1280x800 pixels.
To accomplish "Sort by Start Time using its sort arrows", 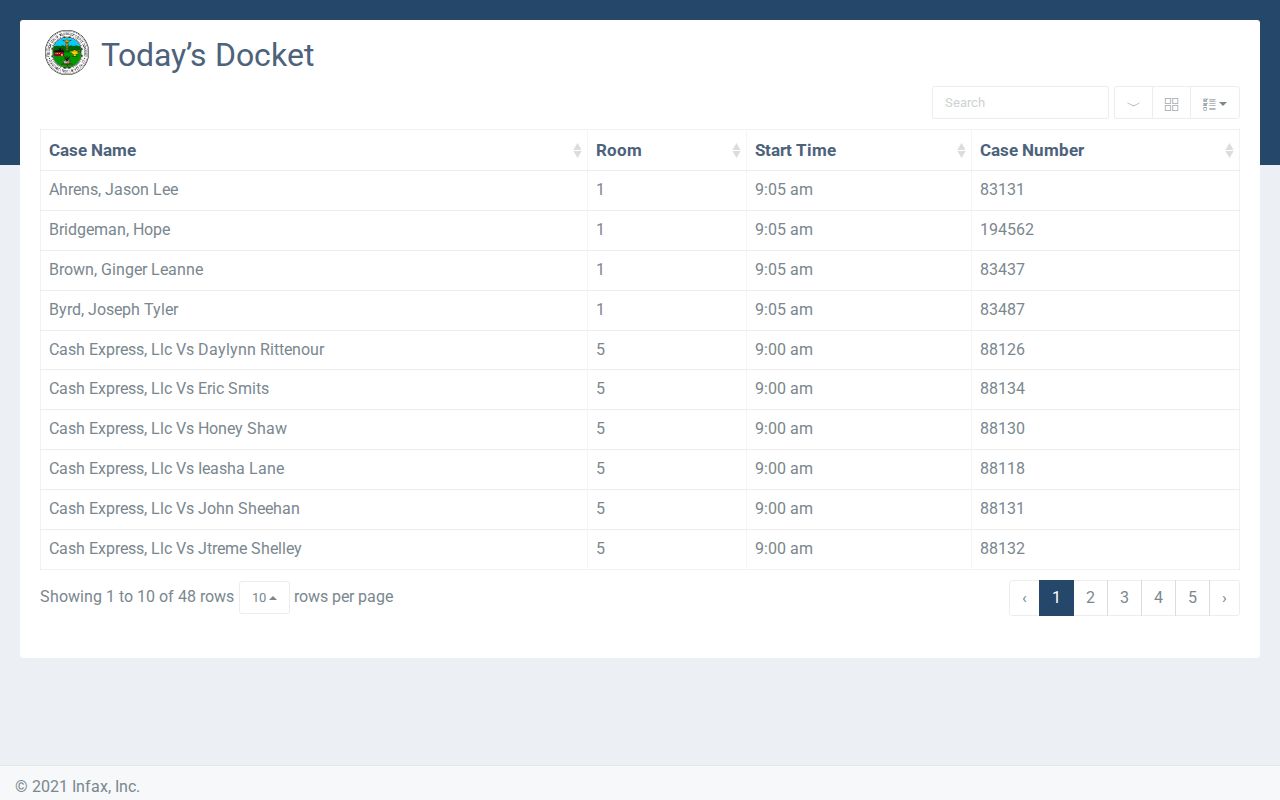I will (961, 150).
